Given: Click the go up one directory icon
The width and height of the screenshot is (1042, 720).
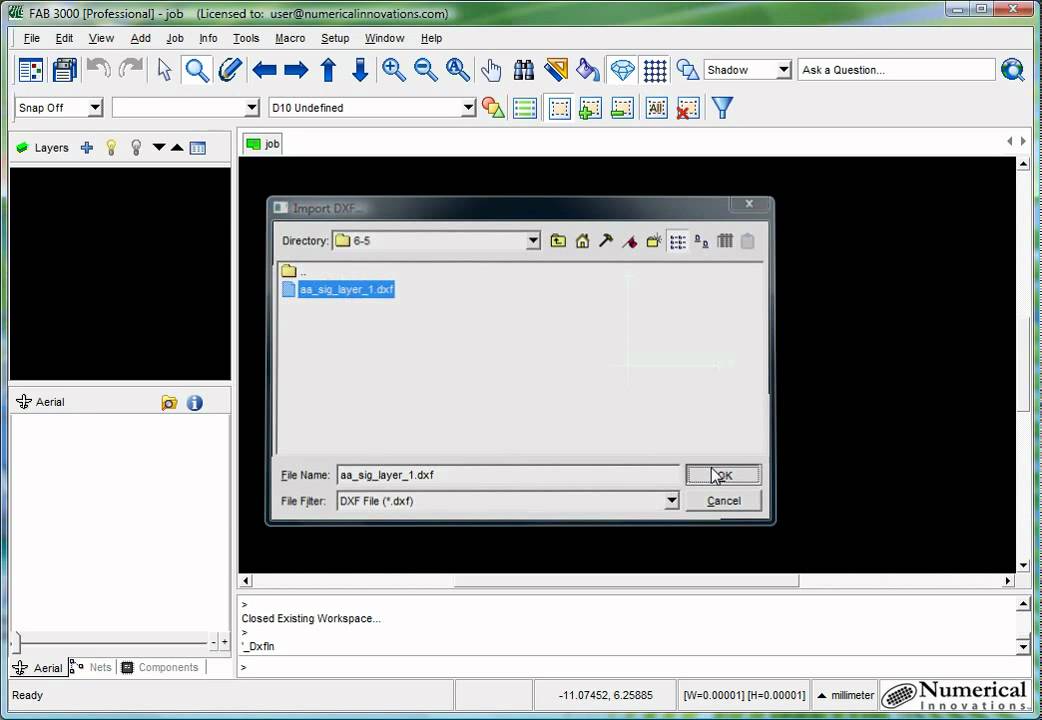Looking at the screenshot, I should (x=558, y=241).
